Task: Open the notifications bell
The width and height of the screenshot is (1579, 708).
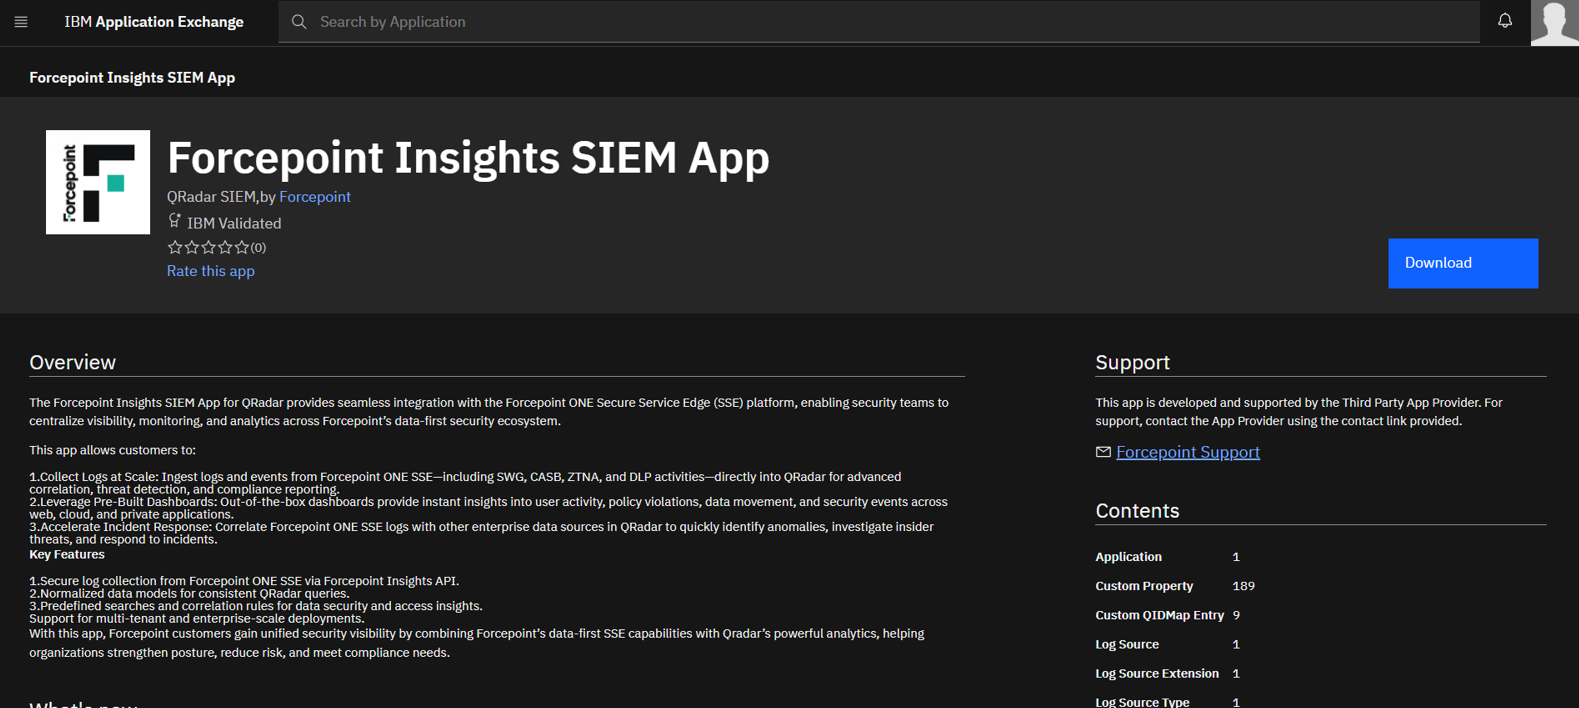Action: (1504, 21)
